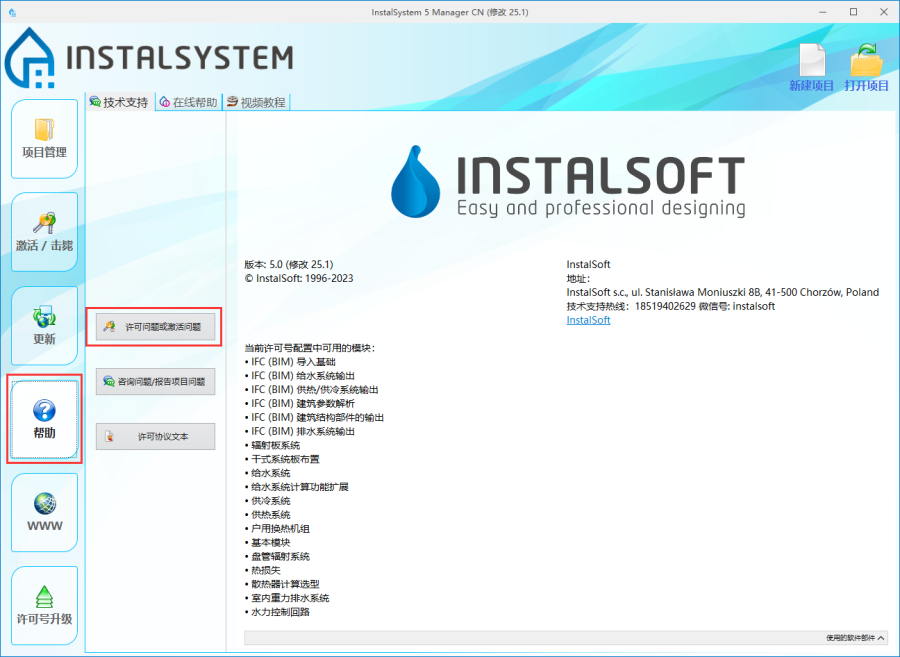Viewport: 900px width, 657px height.
Task: Click the © InstalSoft: 1996-2023 text
Action: (x=299, y=278)
